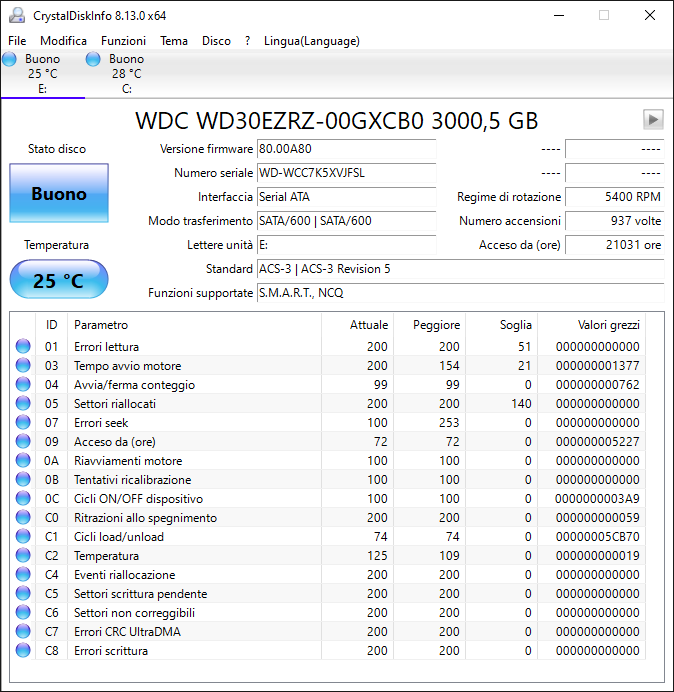Click status icon for Ritrazioni allo spegnimento

coord(23,517)
